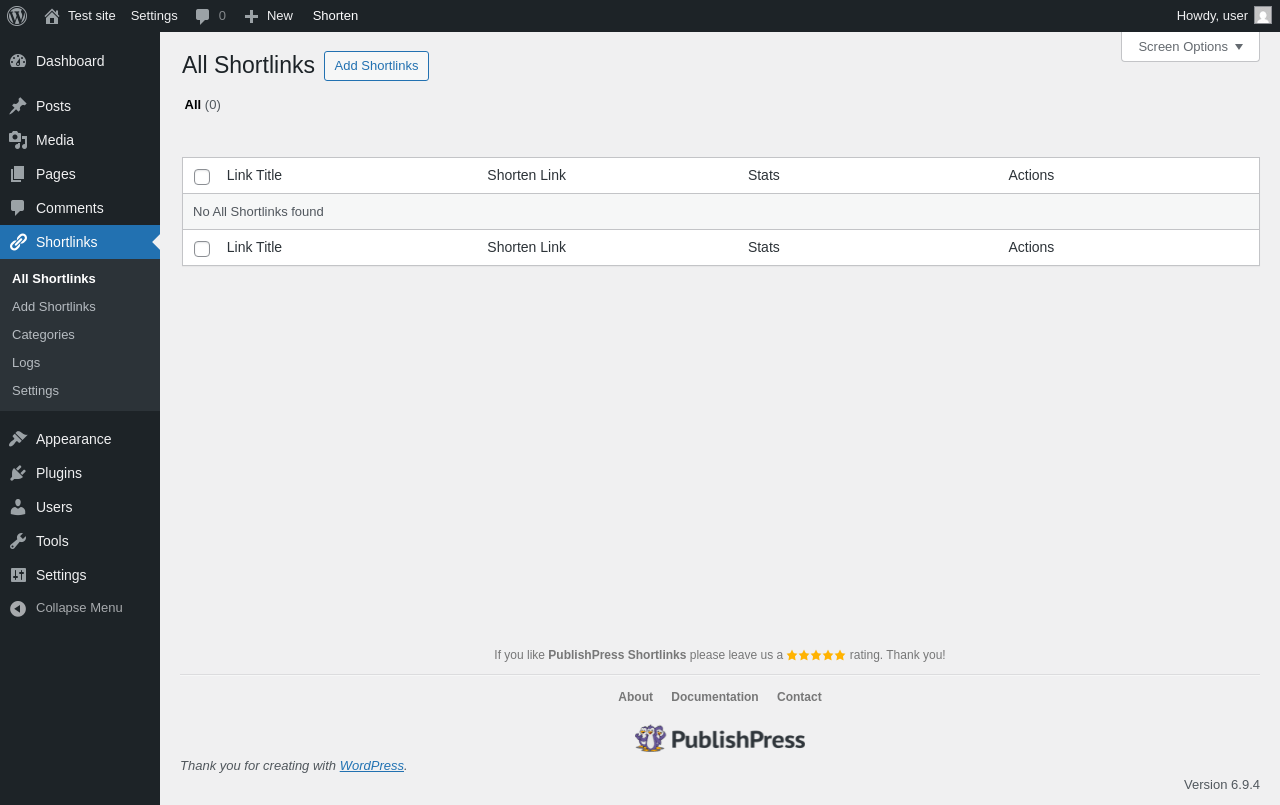The width and height of the screenshot is (1280, 805).
Task: Go to Dashboard in the sidebar
Action: [x=80, y=61]
